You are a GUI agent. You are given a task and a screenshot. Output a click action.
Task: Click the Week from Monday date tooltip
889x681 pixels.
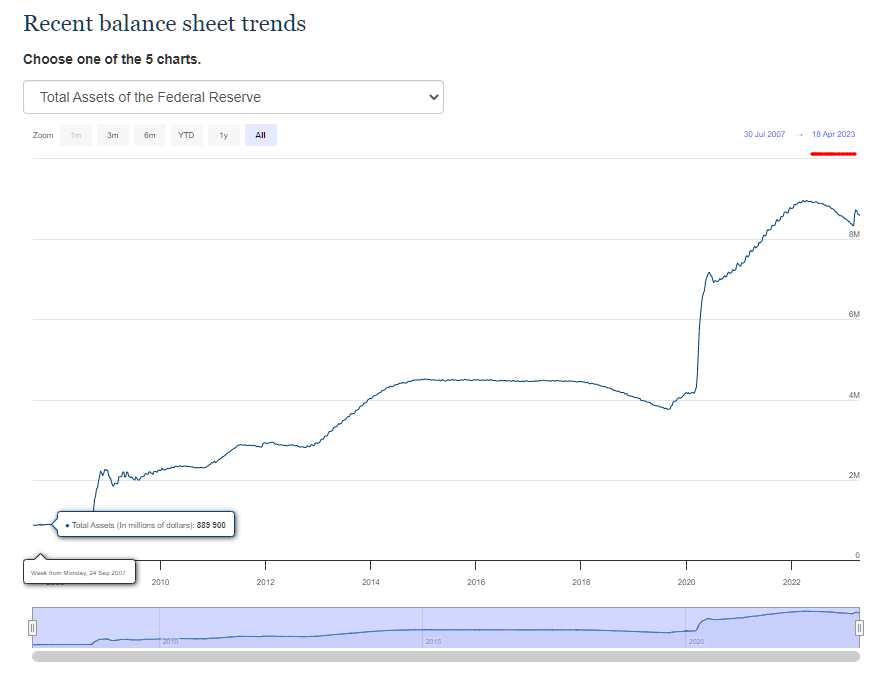pyautogui.click(x=79, y=572)
